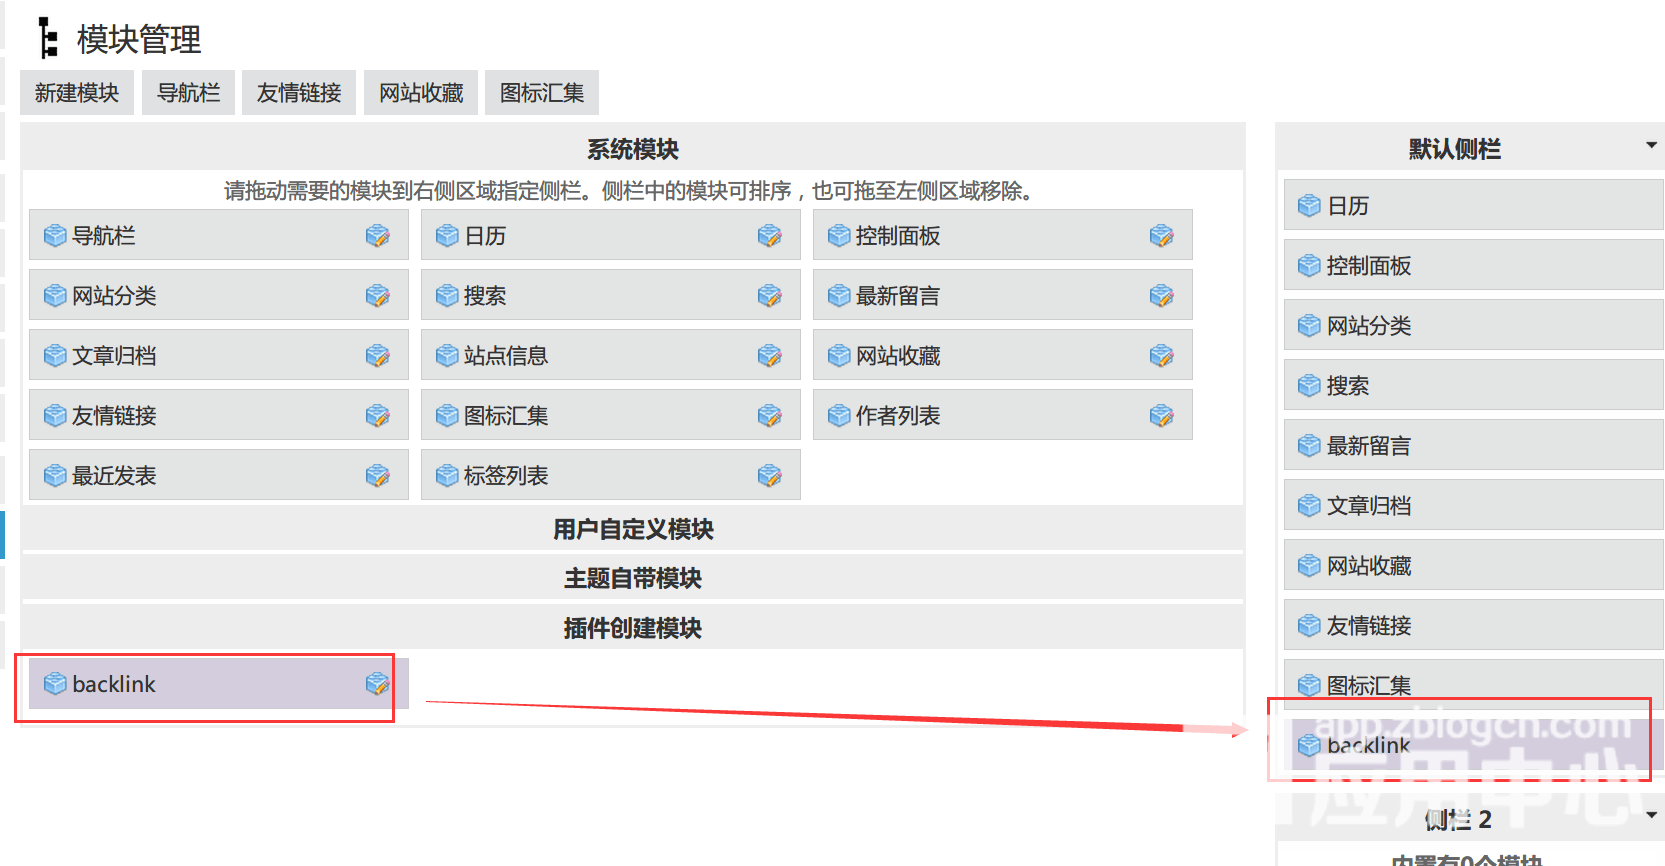Toggle the 插件创建模块 section header
Viewport: 1665px width, 866px height.
(632, 628)
